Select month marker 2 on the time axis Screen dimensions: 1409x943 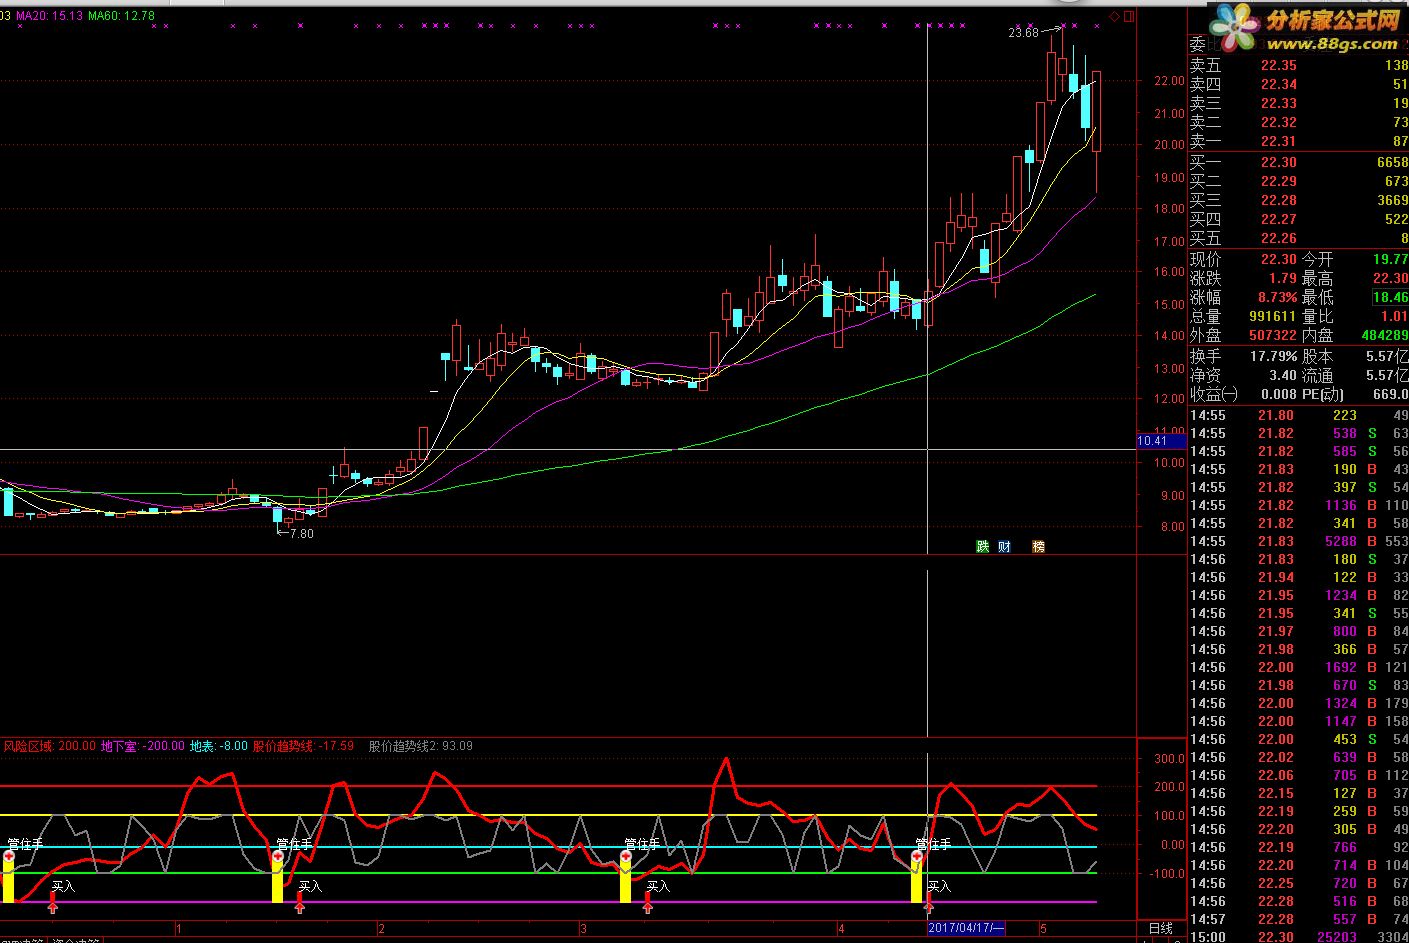[x=381, y=929]
